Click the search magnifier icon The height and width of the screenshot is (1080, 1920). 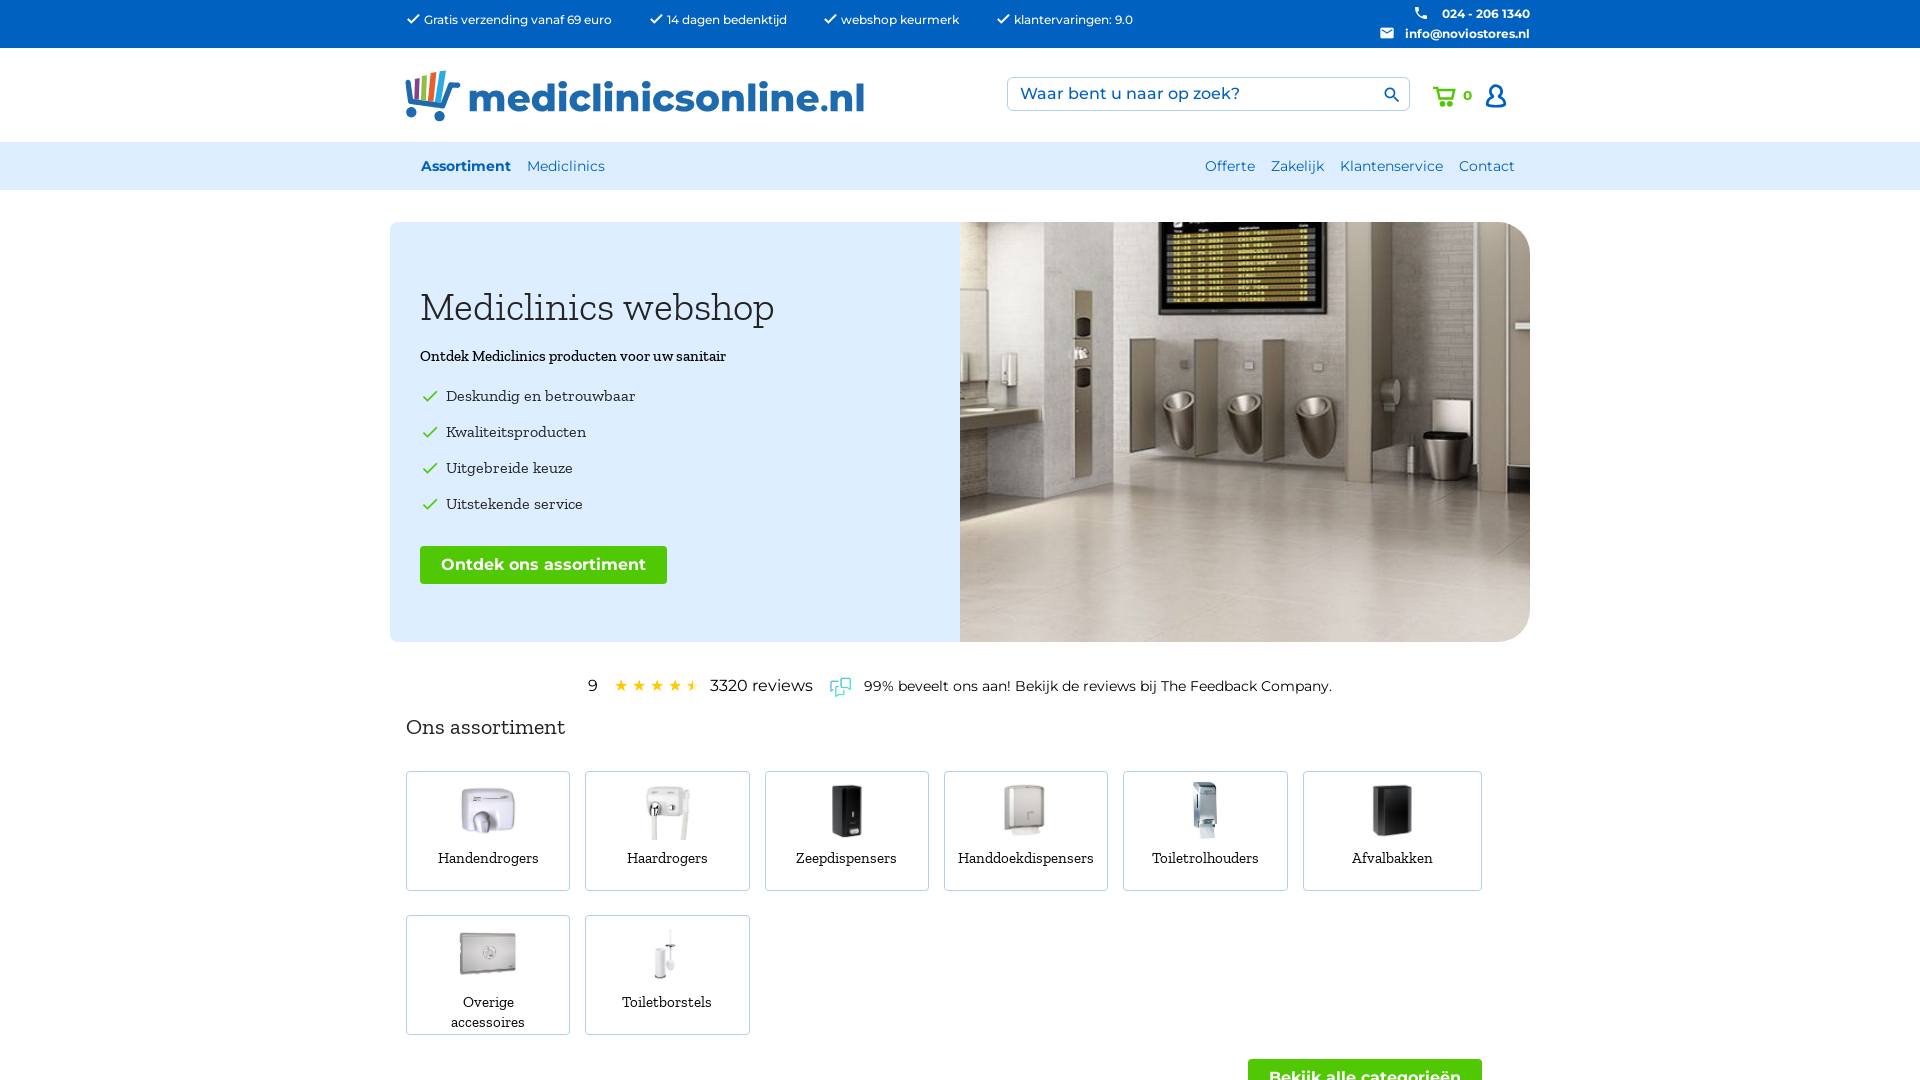click(1391, 95)
